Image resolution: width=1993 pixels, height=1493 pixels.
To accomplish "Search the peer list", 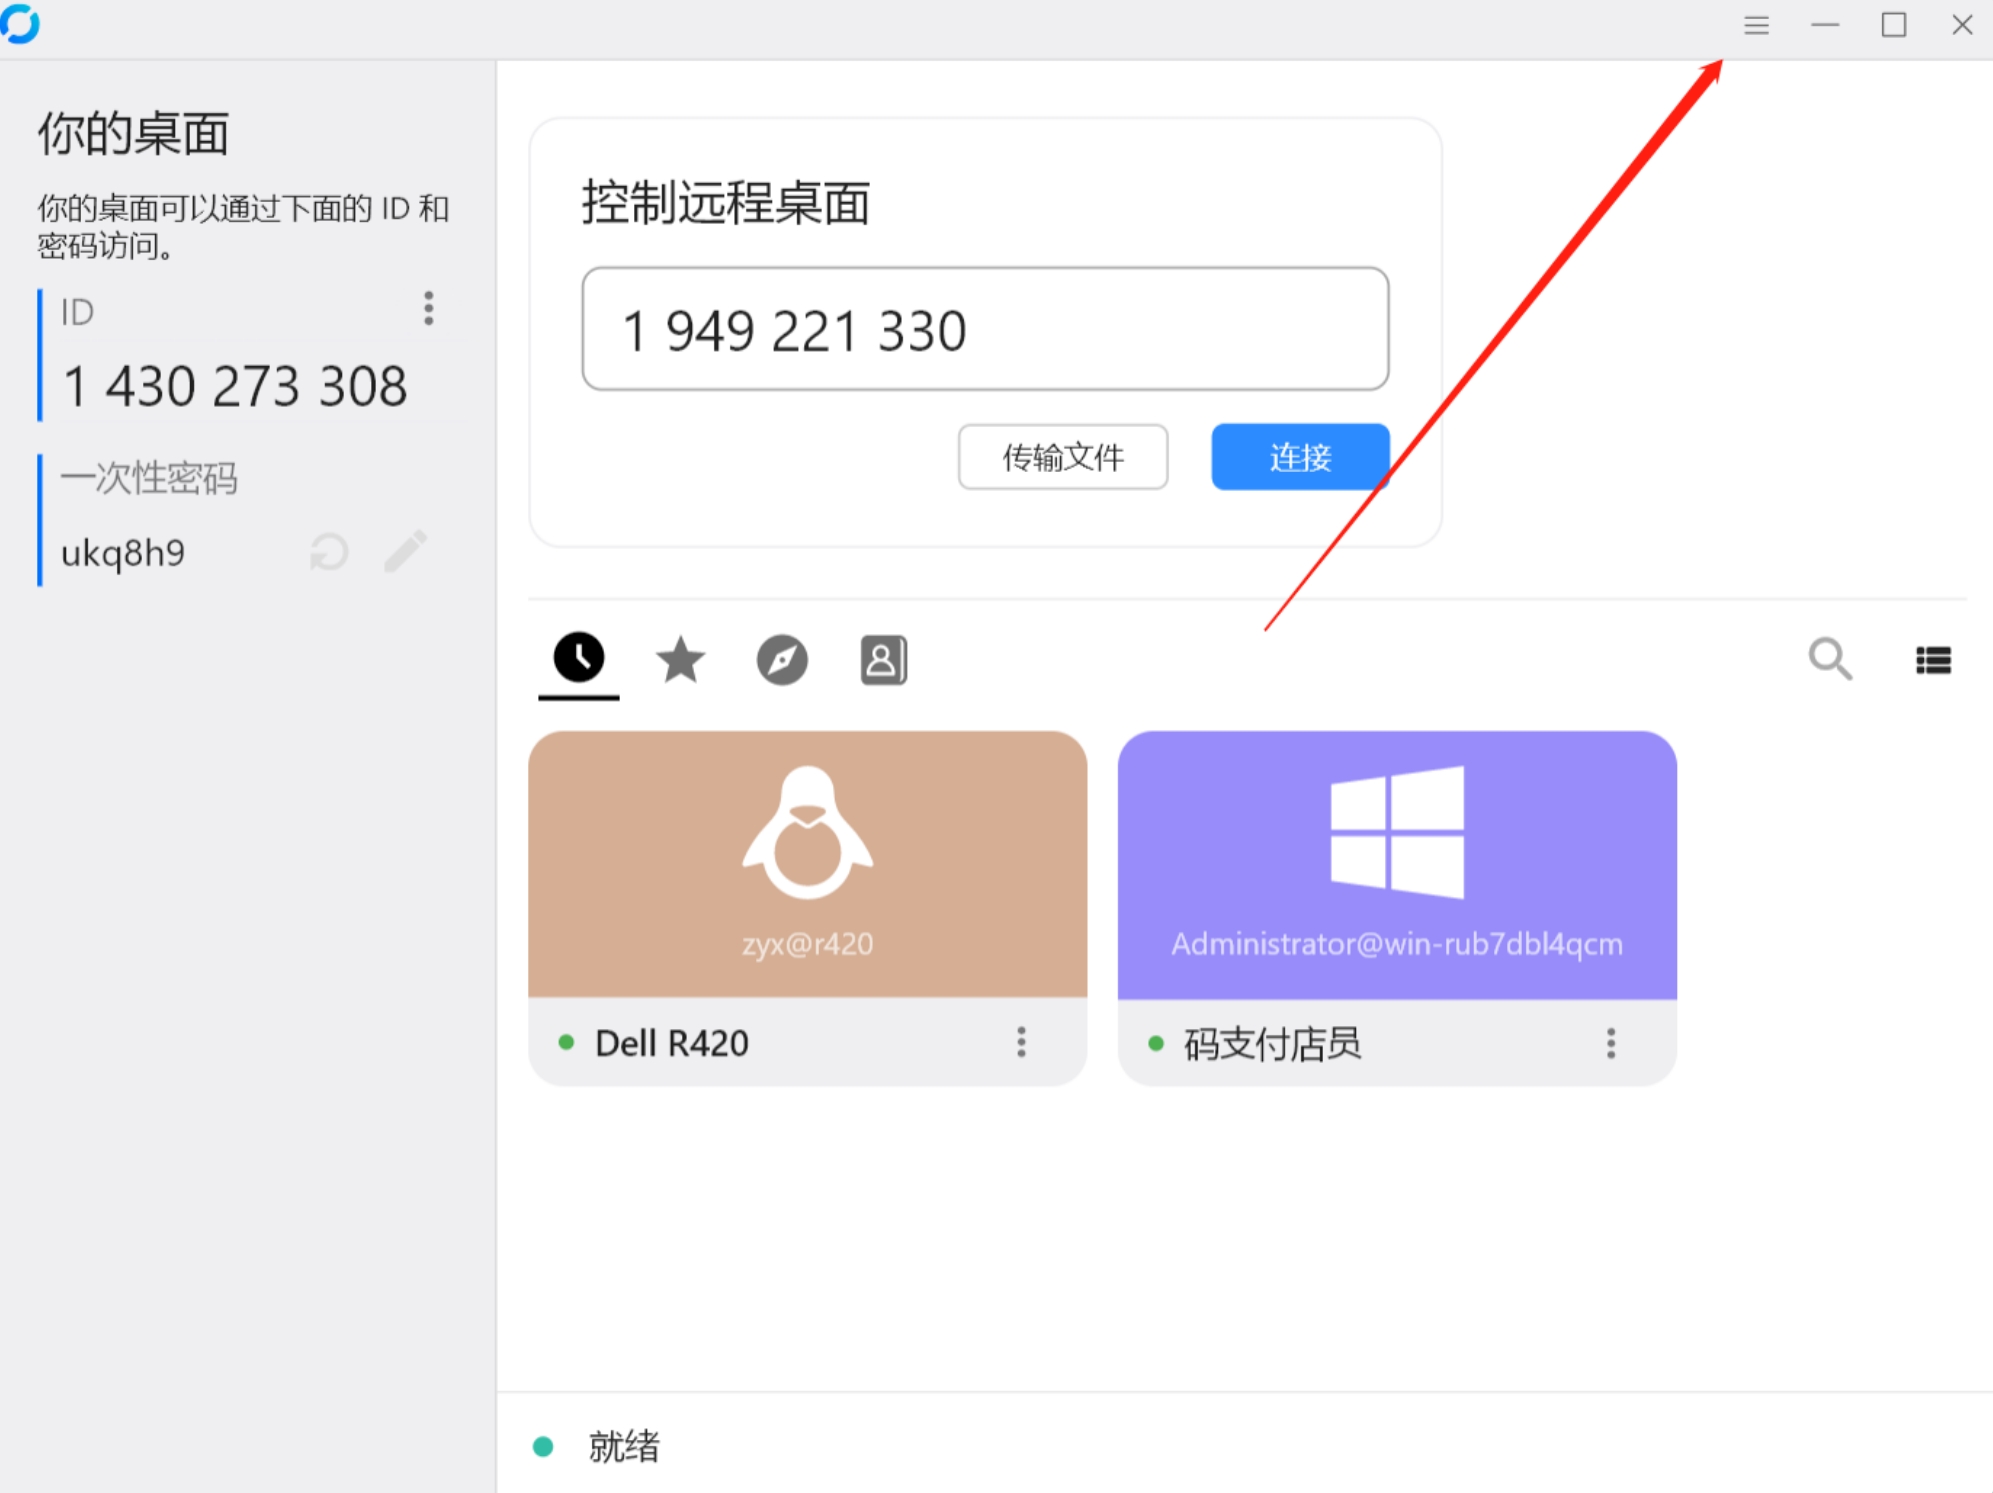I will [x=1830, y=659].
